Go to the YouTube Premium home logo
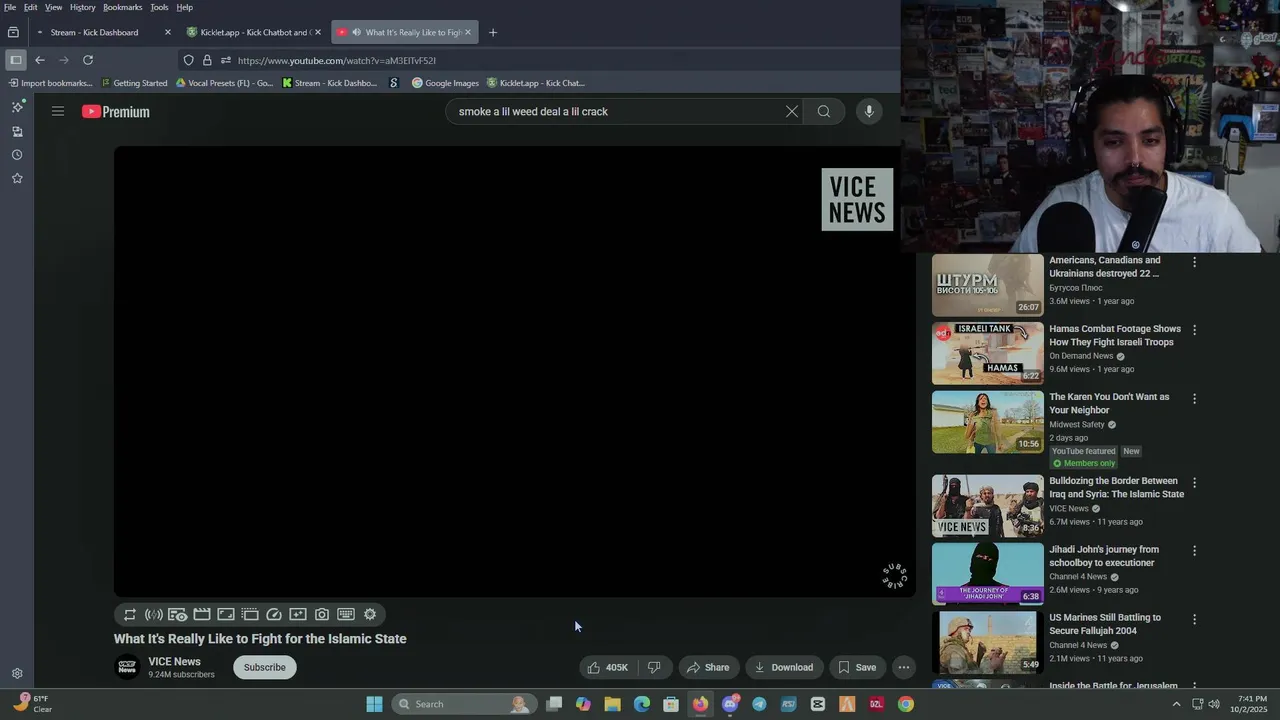 [x=116, y=112]
